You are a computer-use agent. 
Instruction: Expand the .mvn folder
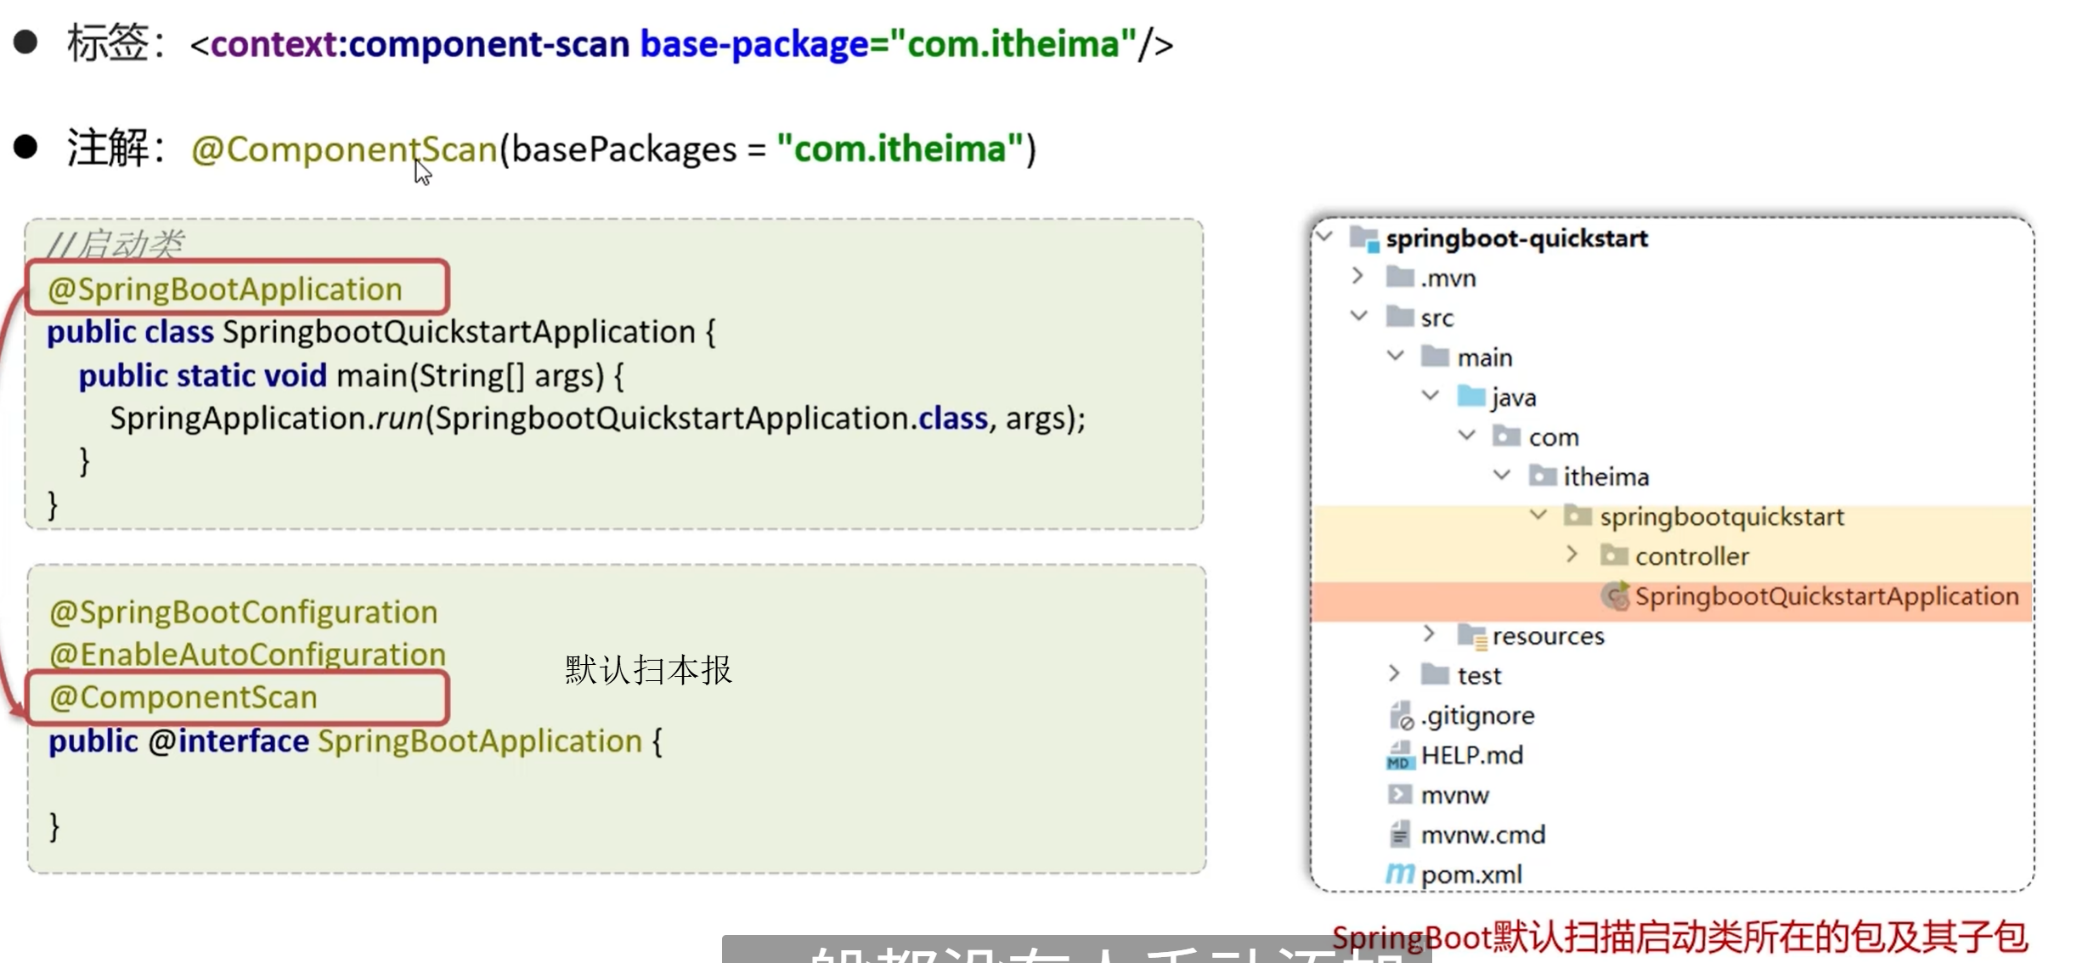(1357, 276)
